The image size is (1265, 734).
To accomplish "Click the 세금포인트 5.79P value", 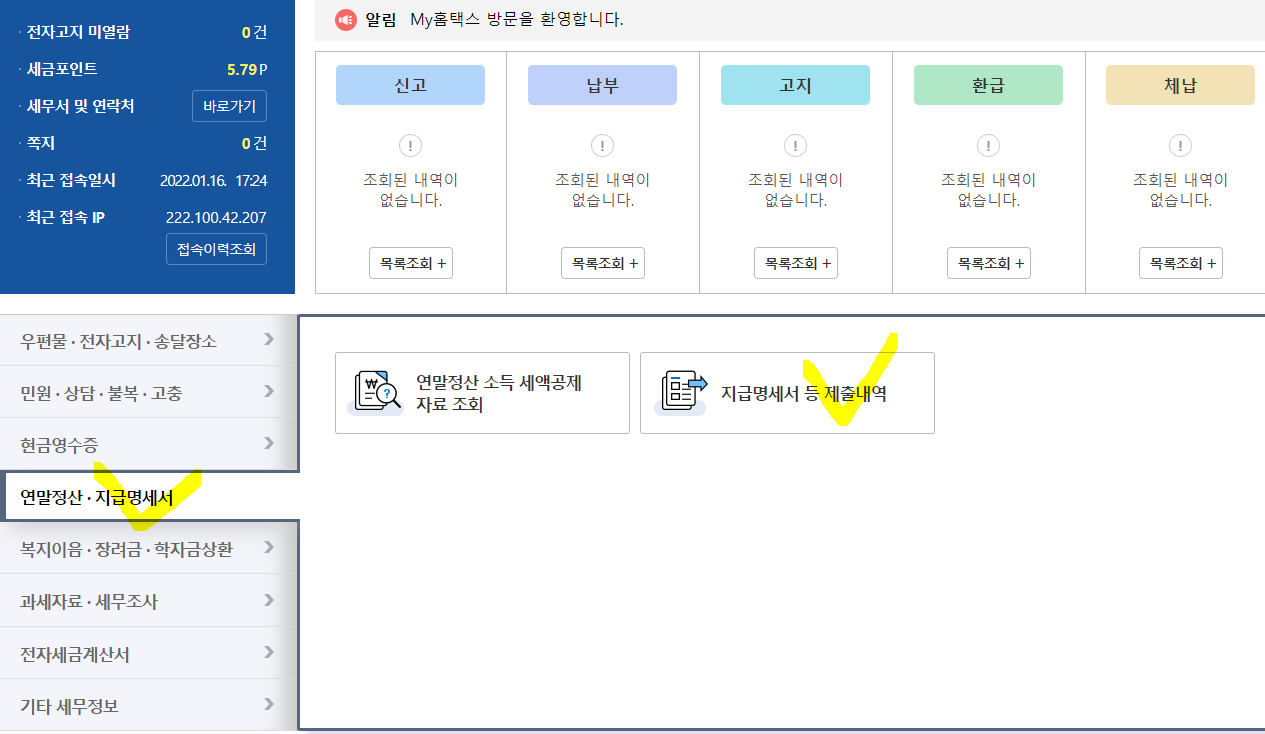I will point(247,69).
